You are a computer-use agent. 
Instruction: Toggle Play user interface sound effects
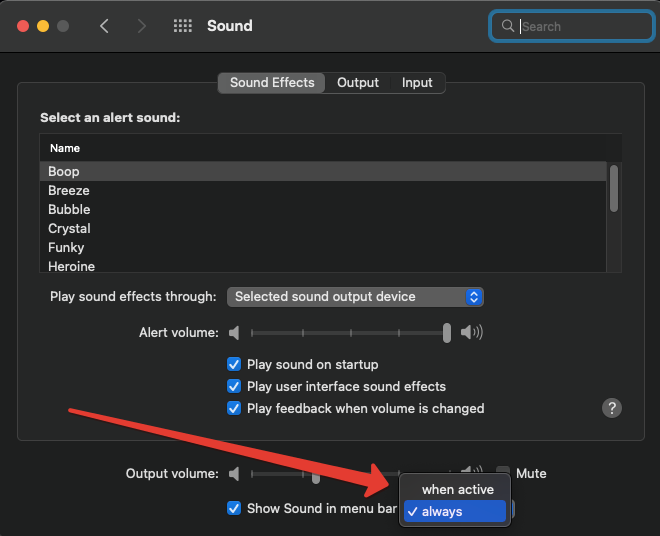(234, 386)
